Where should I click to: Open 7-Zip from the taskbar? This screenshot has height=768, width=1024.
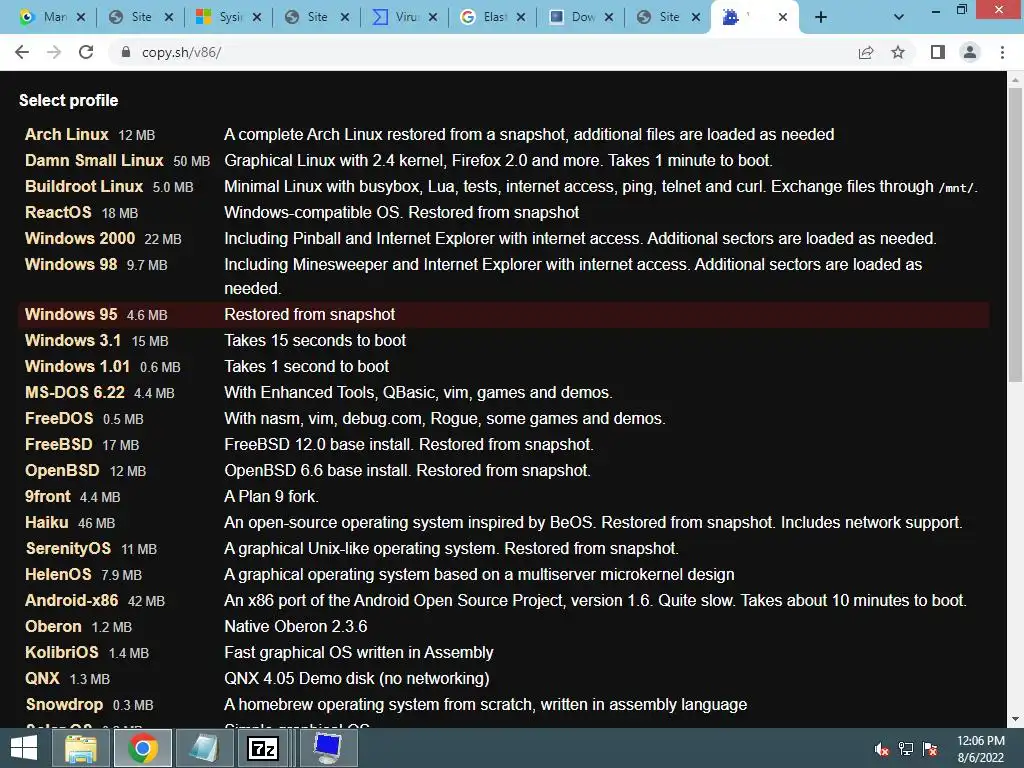click(264, 748)
